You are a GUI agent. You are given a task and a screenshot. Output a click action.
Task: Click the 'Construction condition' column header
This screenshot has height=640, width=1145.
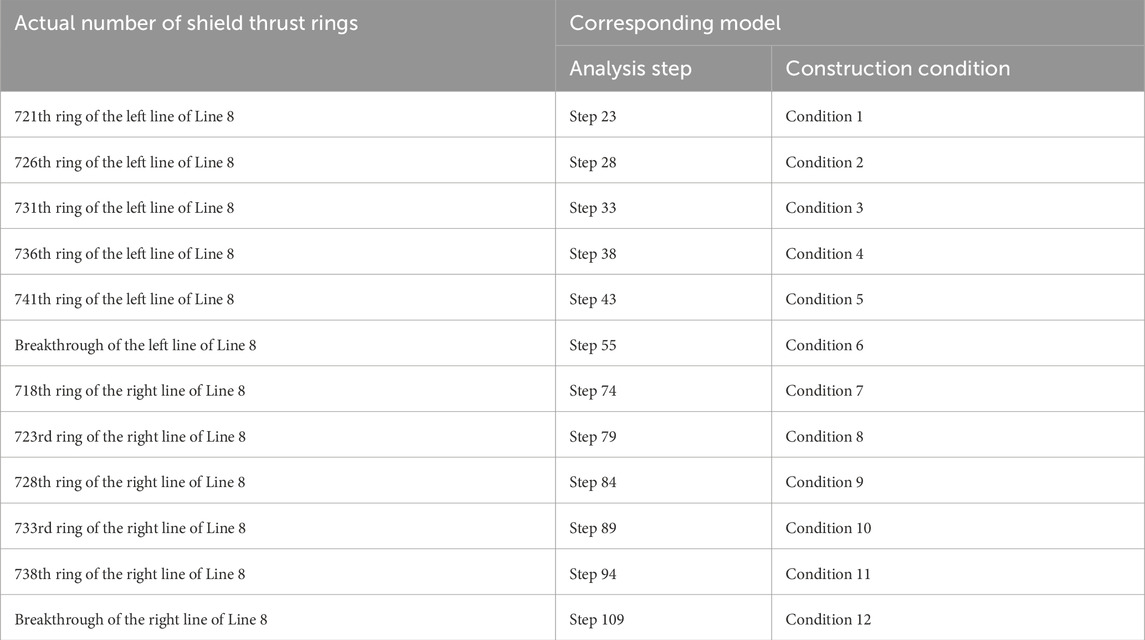(x=958, y=69)
